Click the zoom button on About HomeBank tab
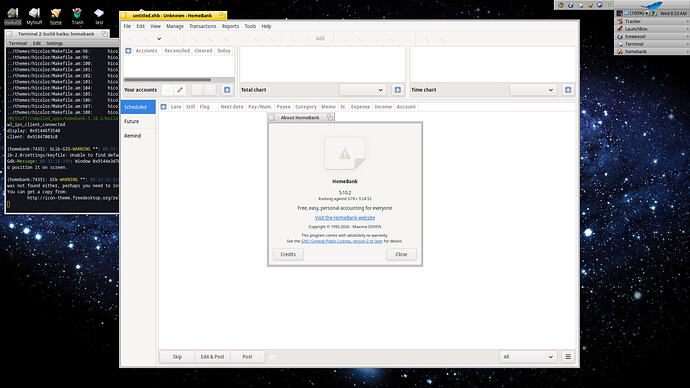 pyautogui.click(x=330, y=117)
